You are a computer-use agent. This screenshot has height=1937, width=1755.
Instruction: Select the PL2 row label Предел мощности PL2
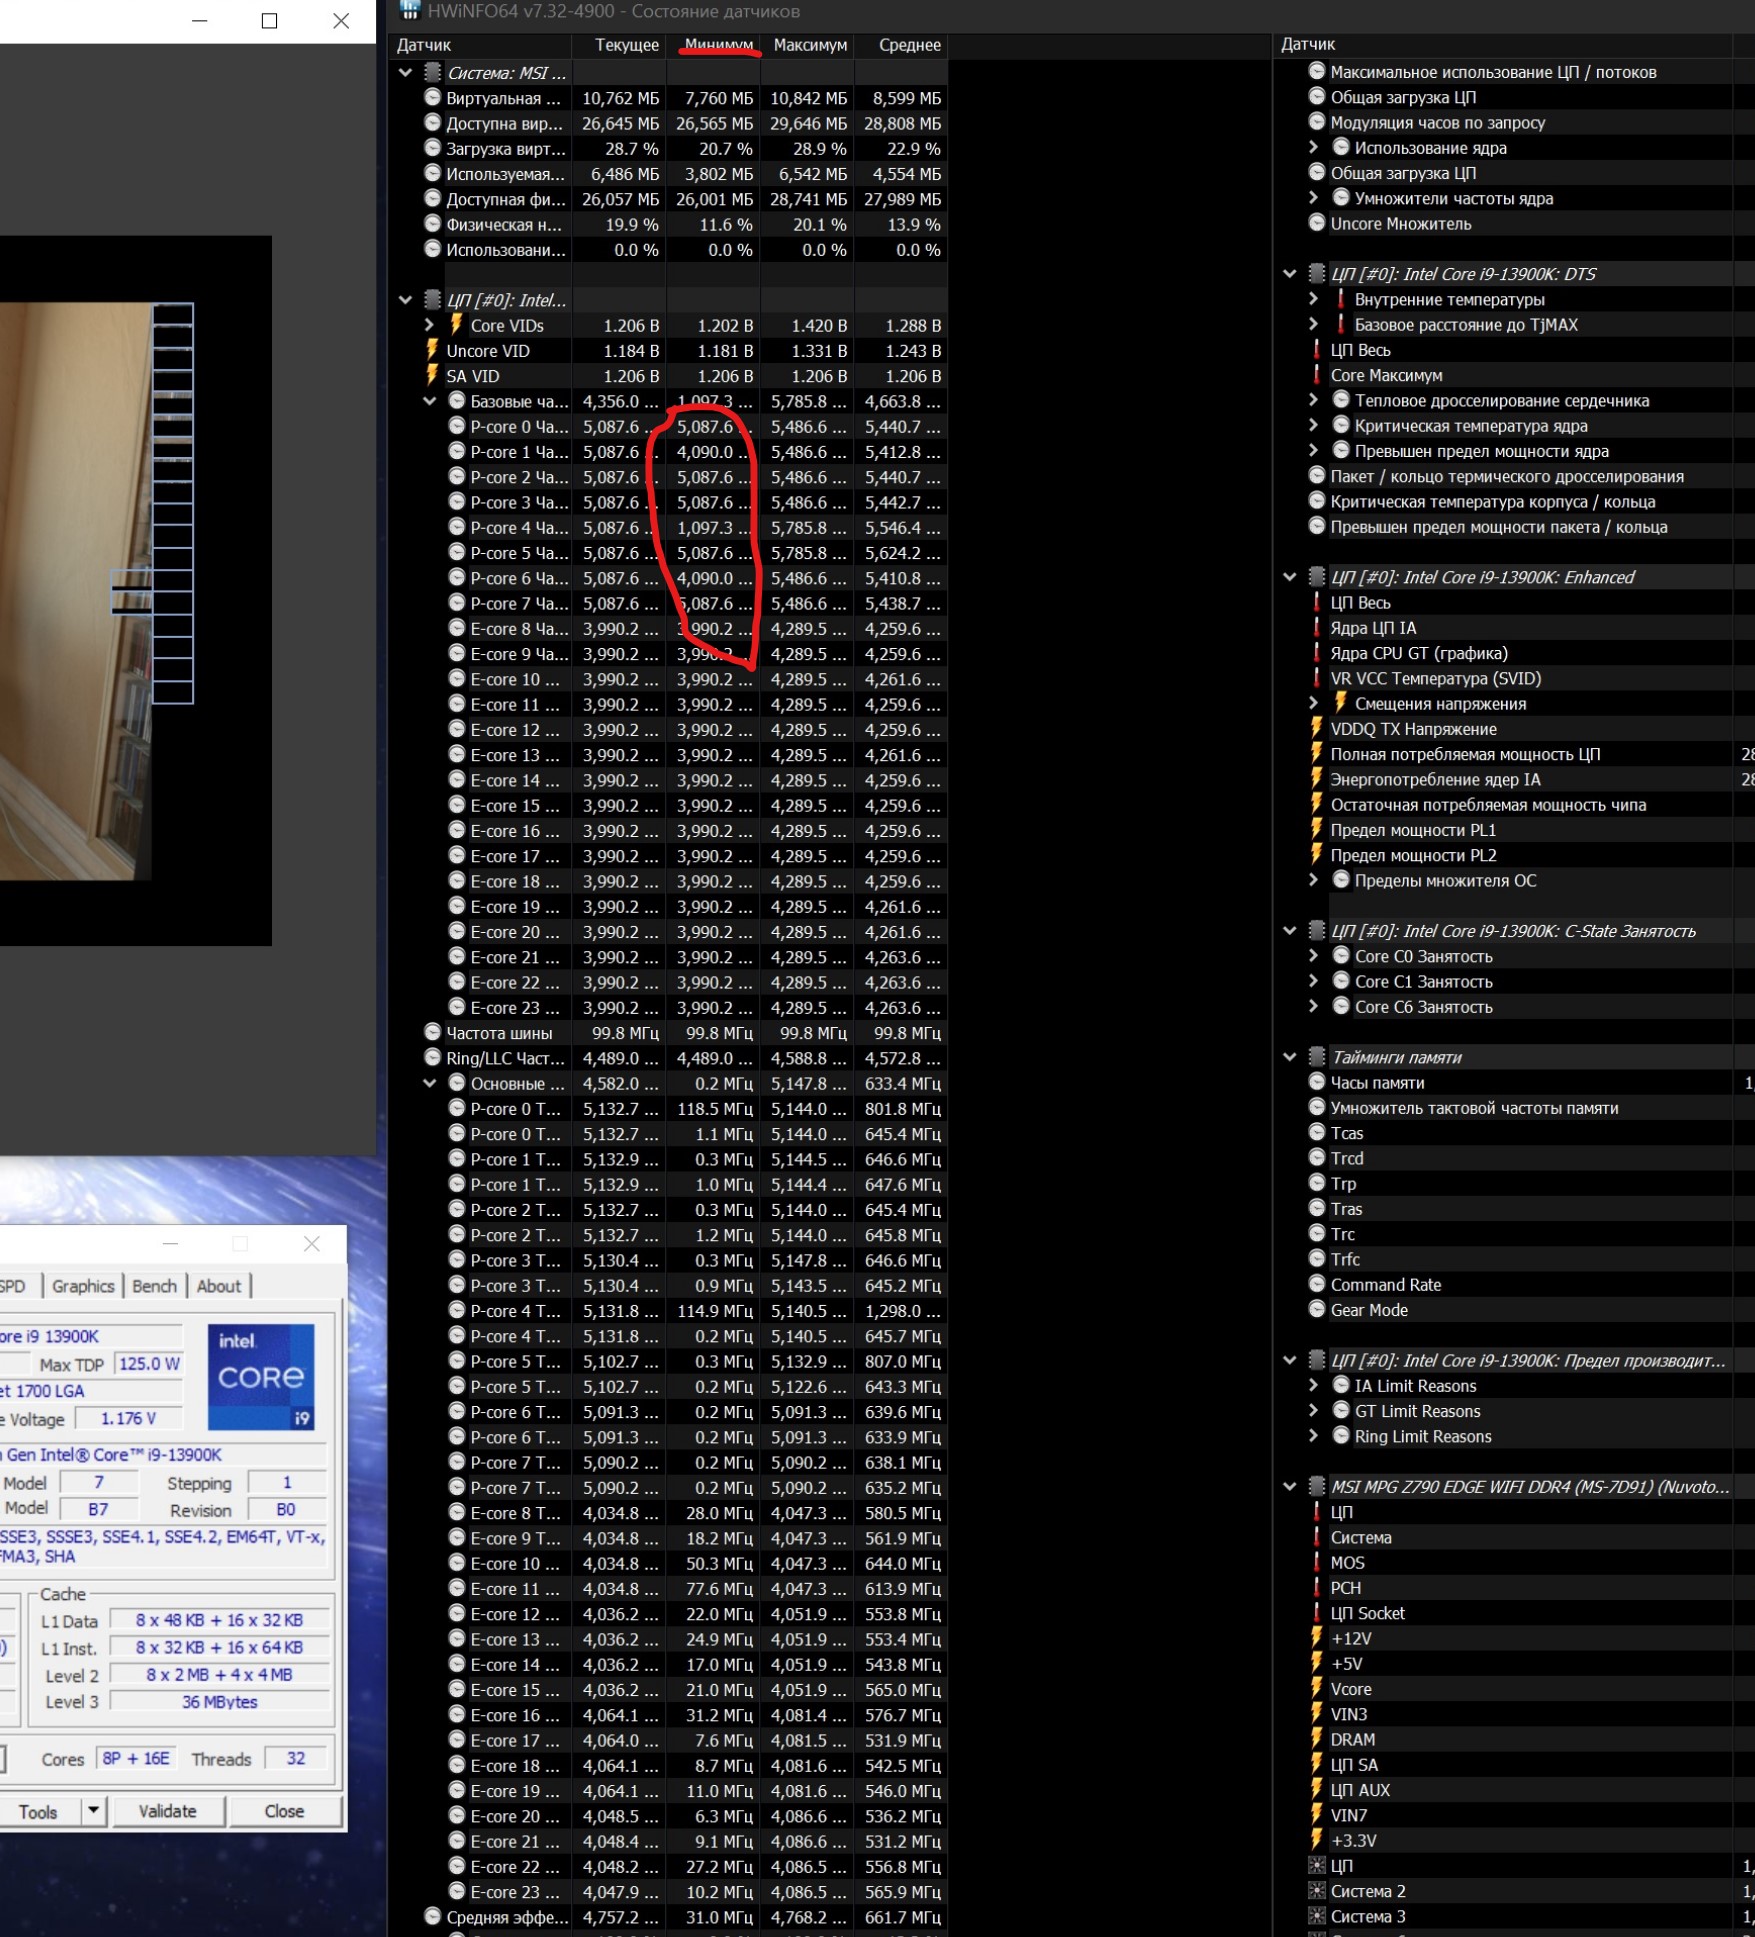pyautogui.click(x=1413, y=855)
